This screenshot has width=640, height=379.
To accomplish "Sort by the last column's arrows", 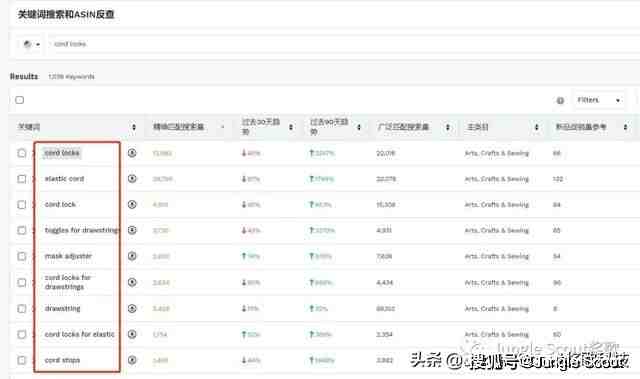I will [625, 127].
